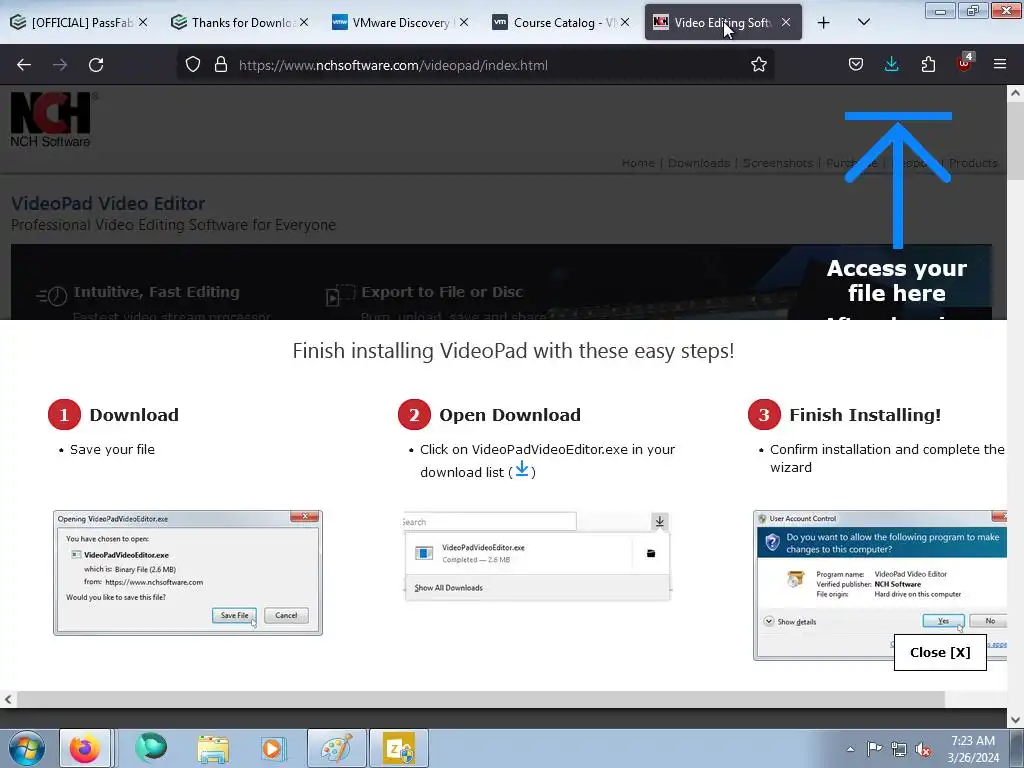Open Firefox from the taskbar
1024x768 pixels.
point(84,748)
